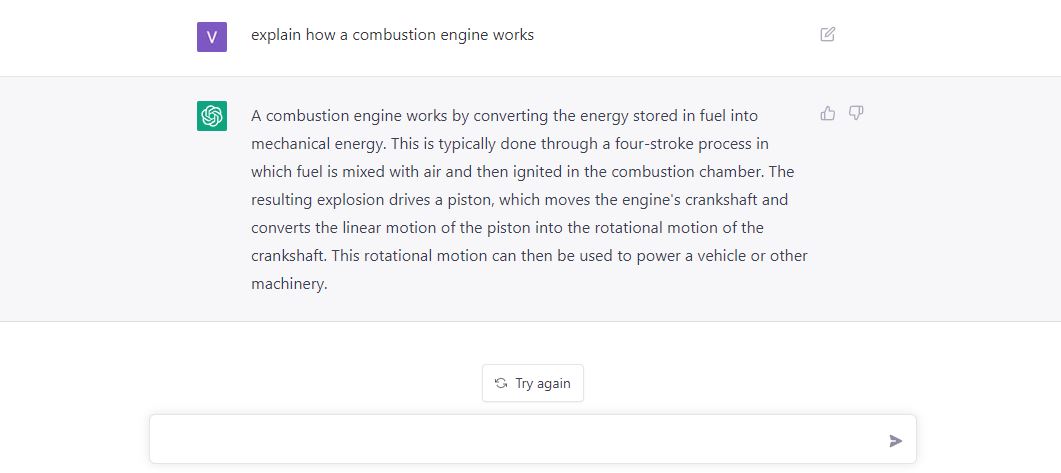Screen dimensions: 1061x473
Task: Click the edit message pencil icon
Action: pyautogui.click(x=827, y=35)
